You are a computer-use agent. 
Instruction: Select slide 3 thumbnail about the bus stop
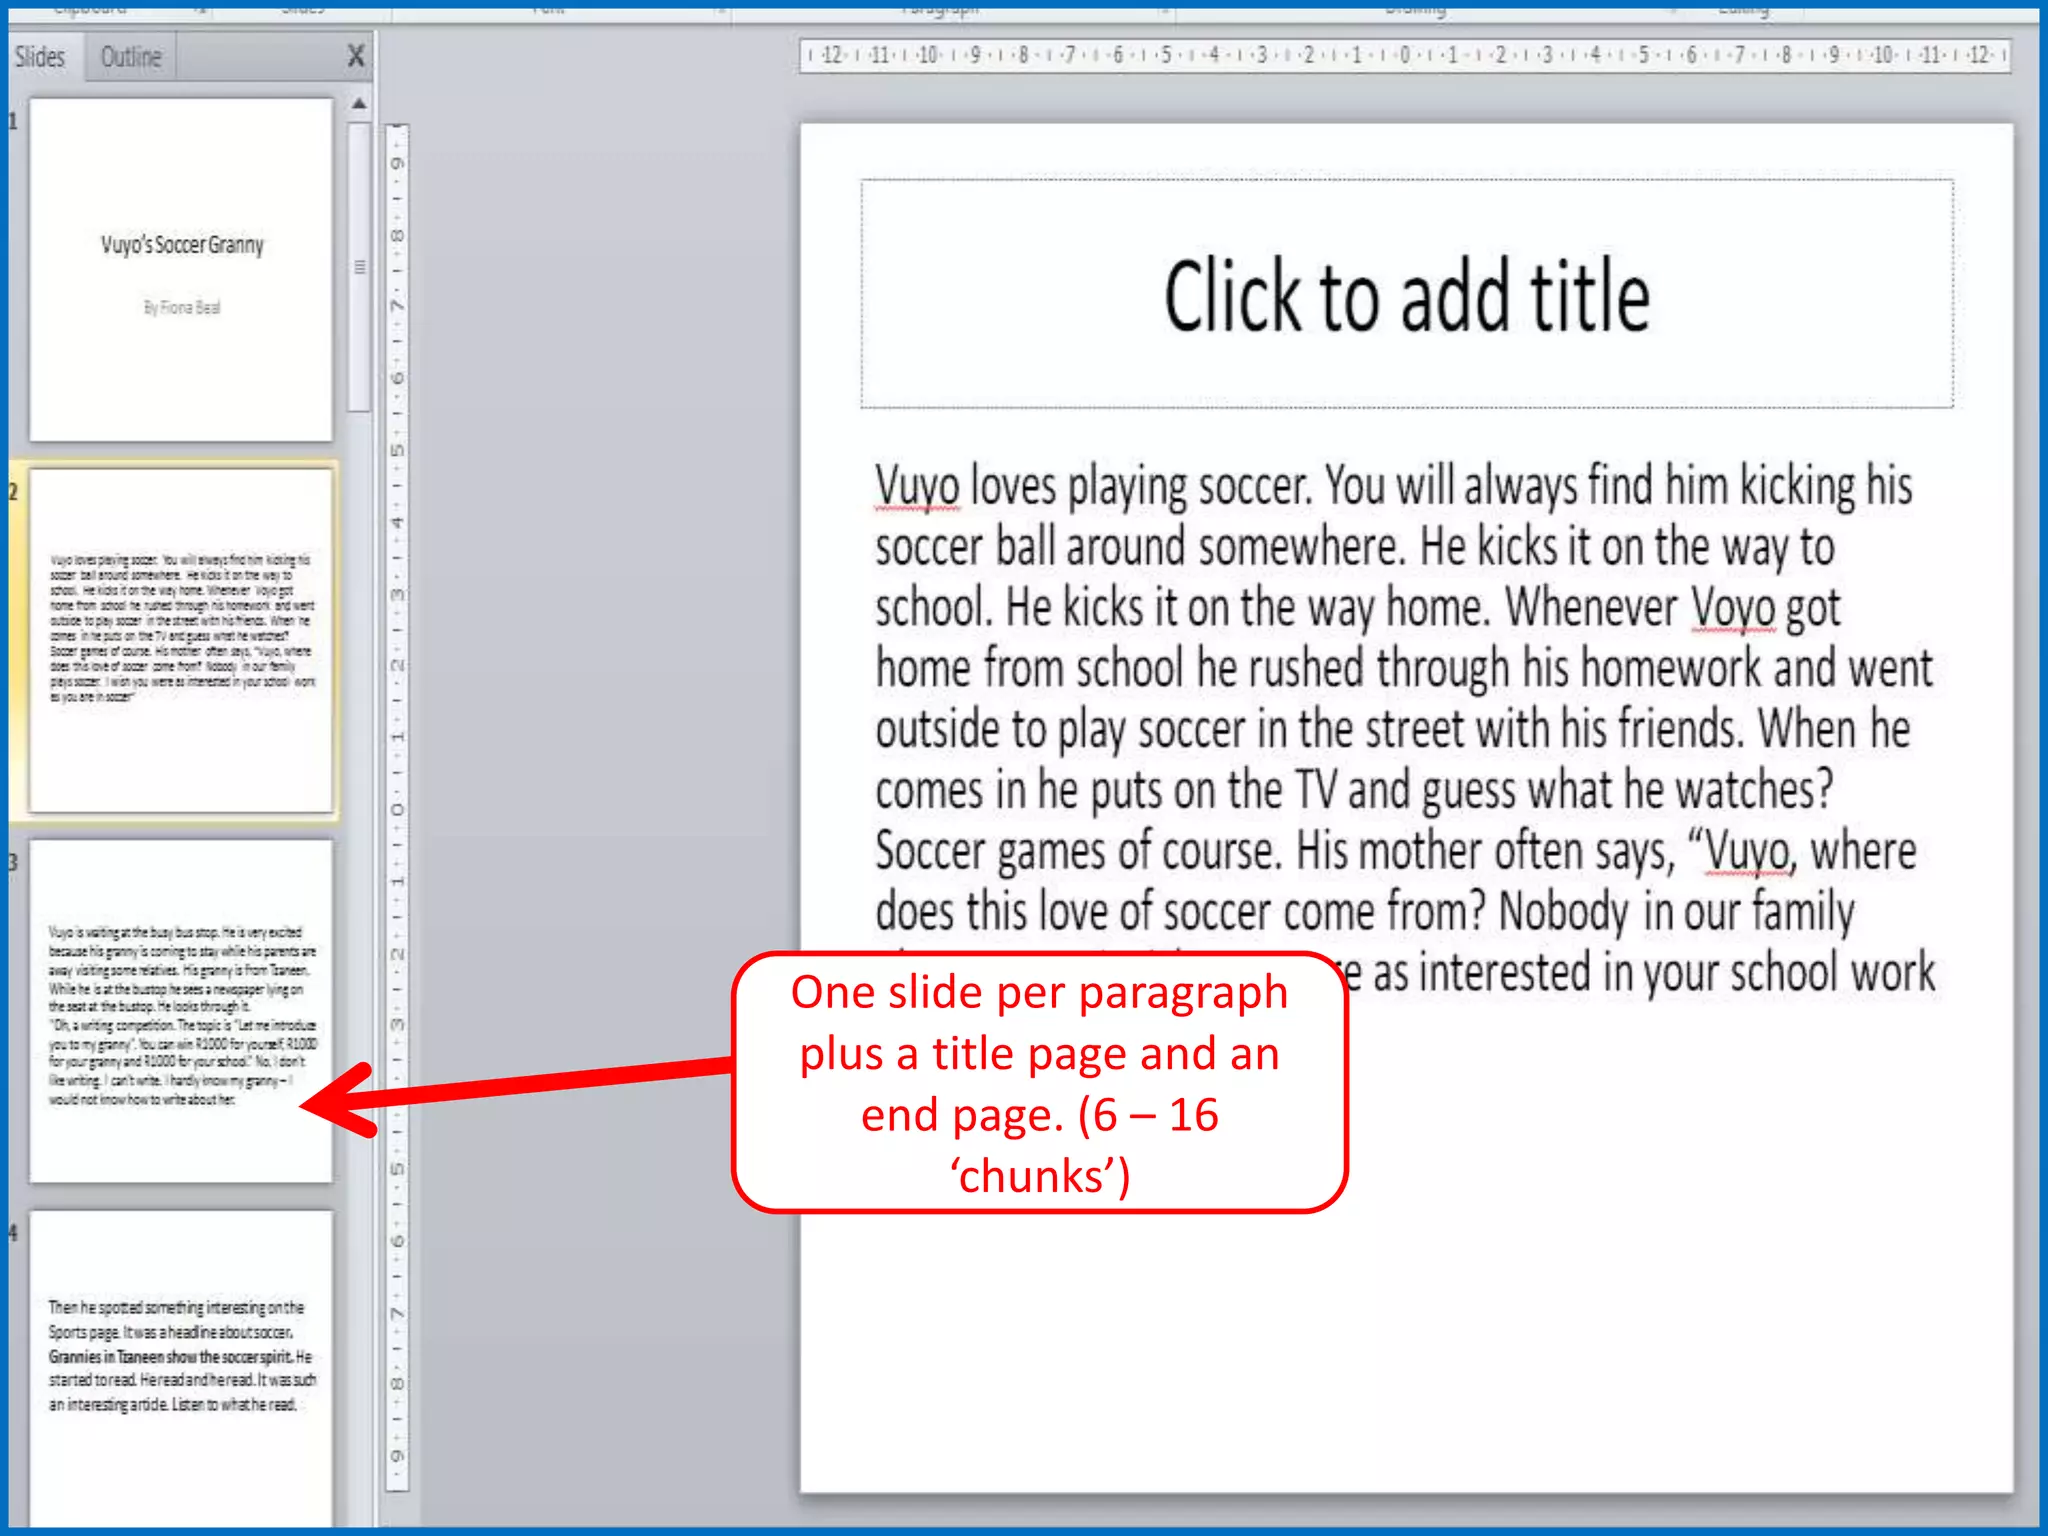point(181,1011)
